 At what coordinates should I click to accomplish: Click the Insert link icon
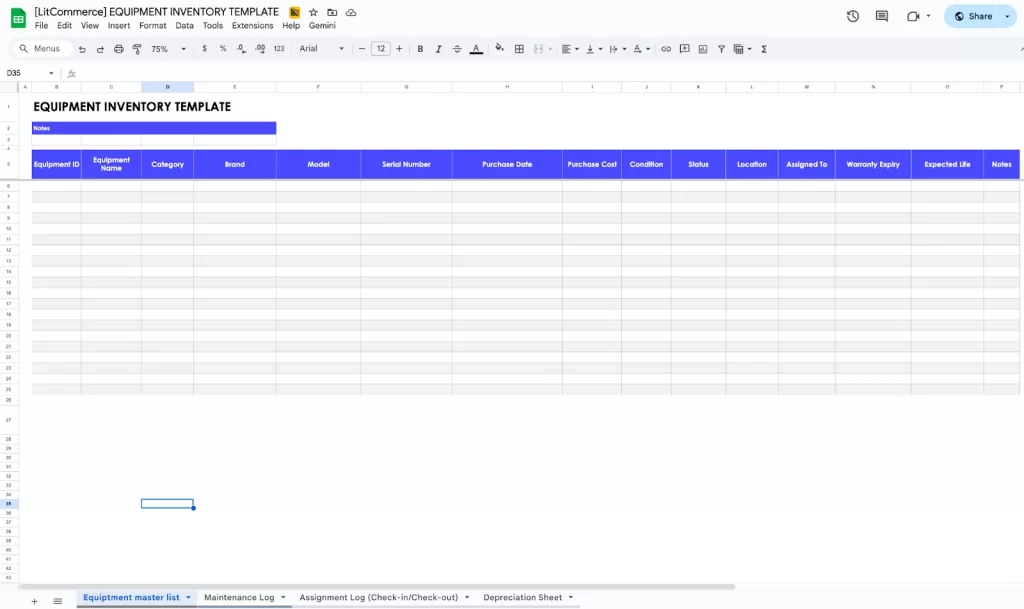tap(666, 48)
